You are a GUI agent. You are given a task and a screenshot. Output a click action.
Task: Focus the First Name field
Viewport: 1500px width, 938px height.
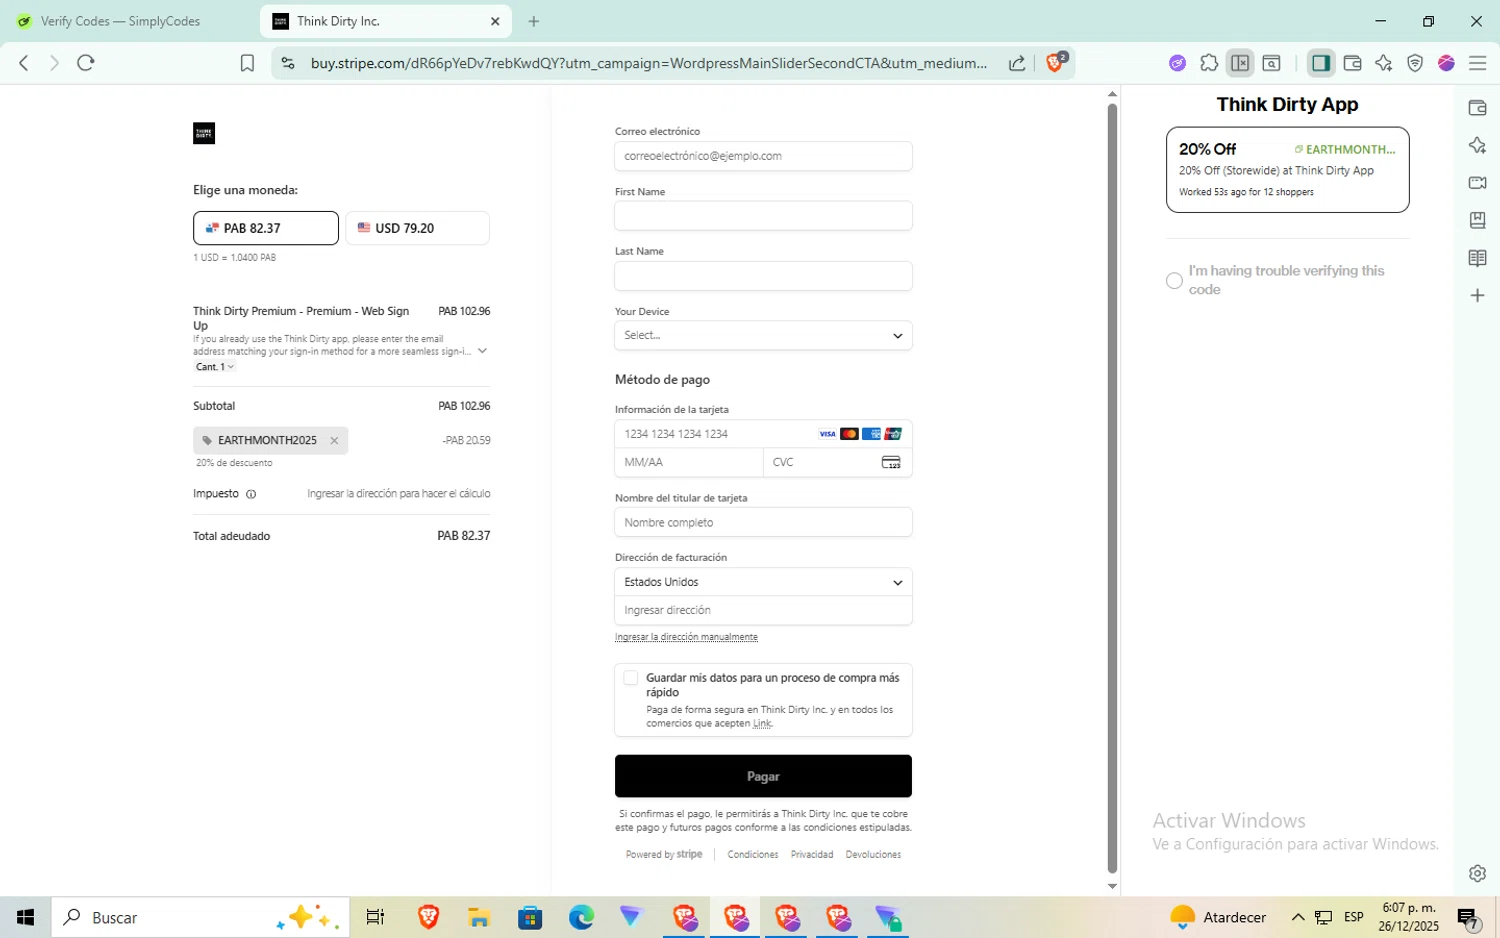tap(763, 216)
